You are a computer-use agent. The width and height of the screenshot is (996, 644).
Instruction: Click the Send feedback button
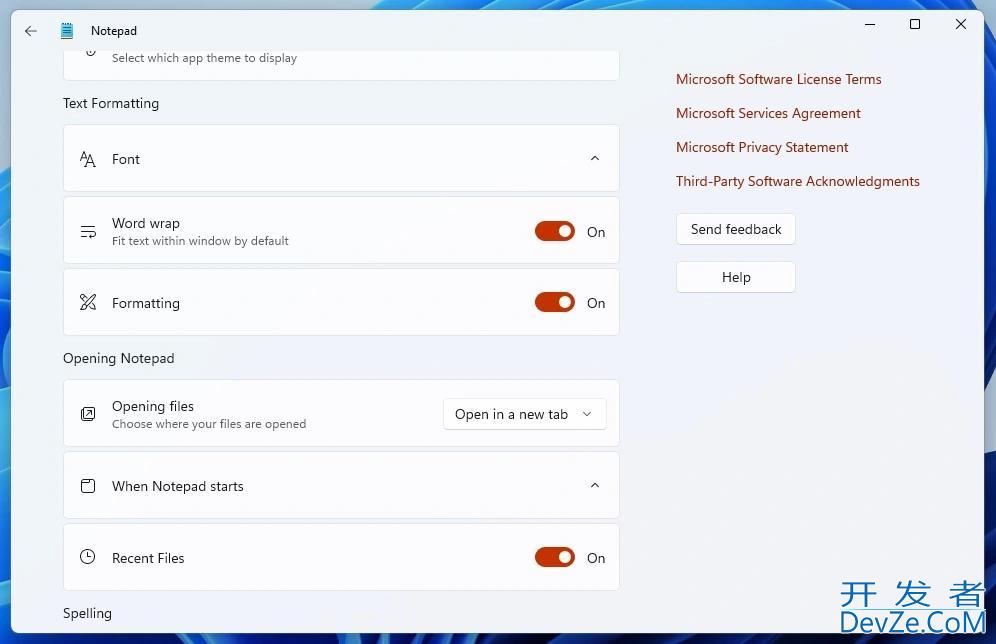pos(736,229)
